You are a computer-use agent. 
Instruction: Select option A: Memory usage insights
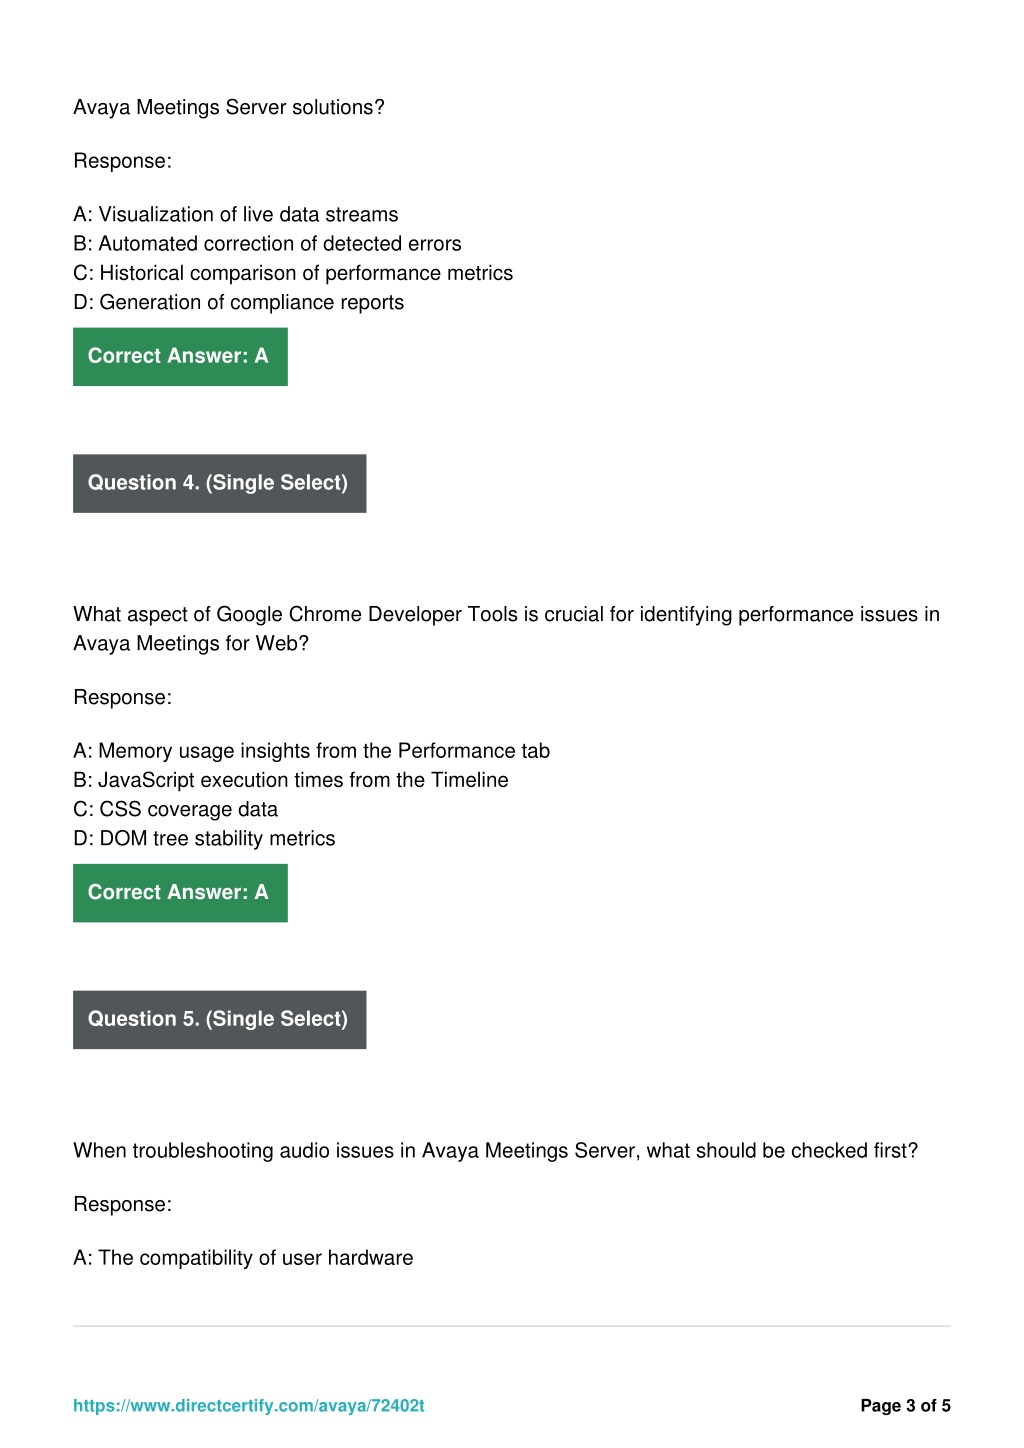[x=312, y=750]
